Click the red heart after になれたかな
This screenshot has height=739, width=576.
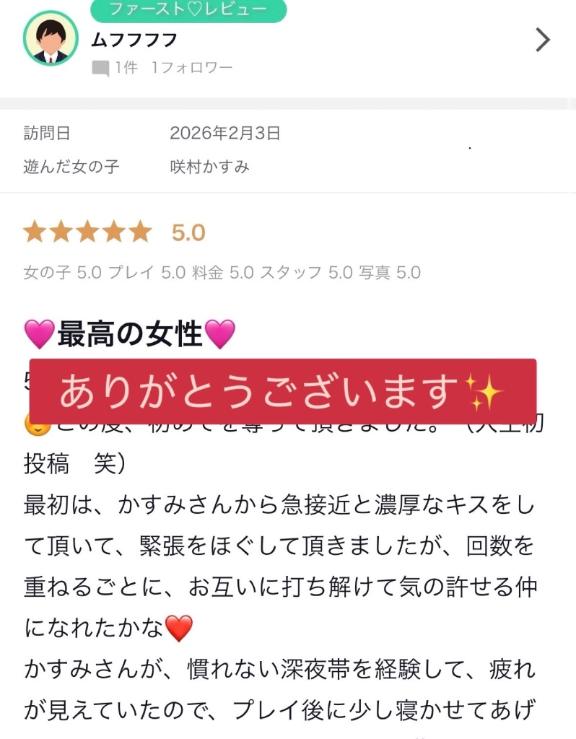[179, 628]
